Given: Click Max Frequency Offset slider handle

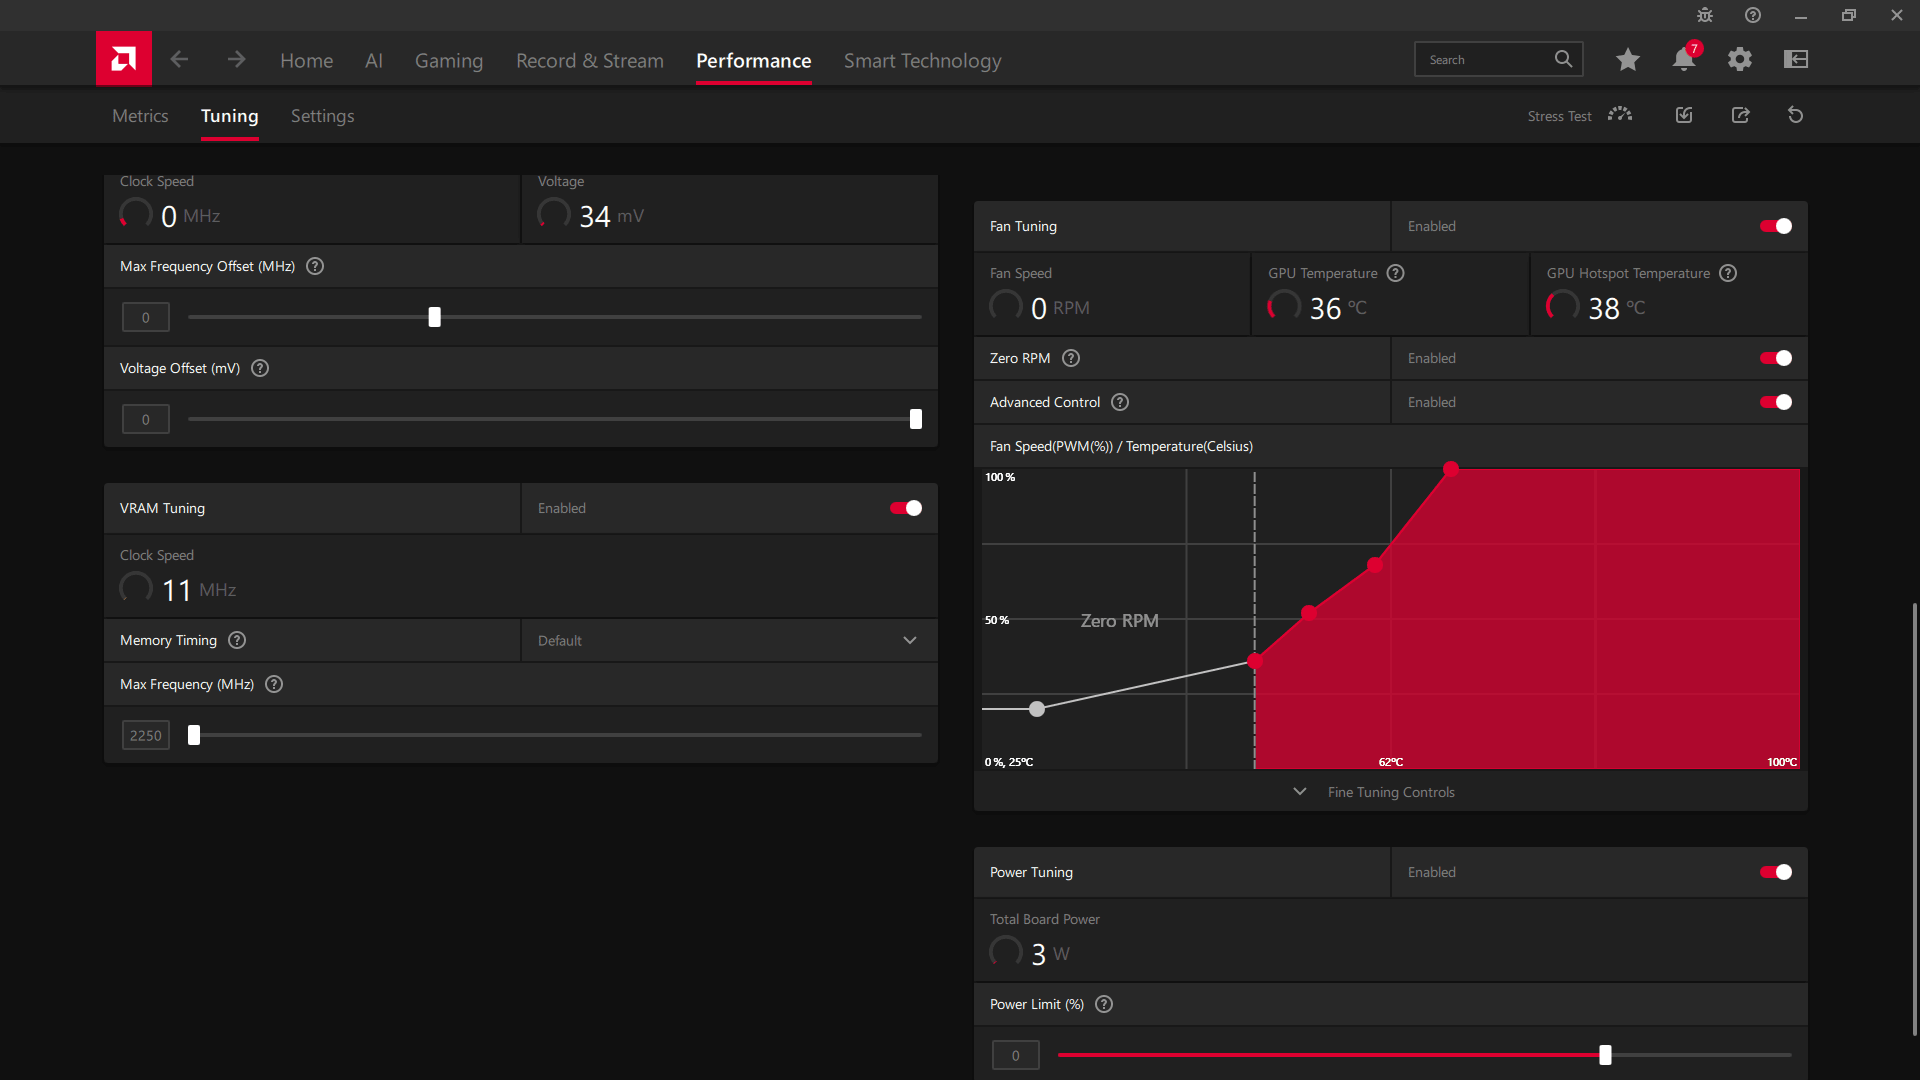Looking at the screenshot, I should click(434, 317).
